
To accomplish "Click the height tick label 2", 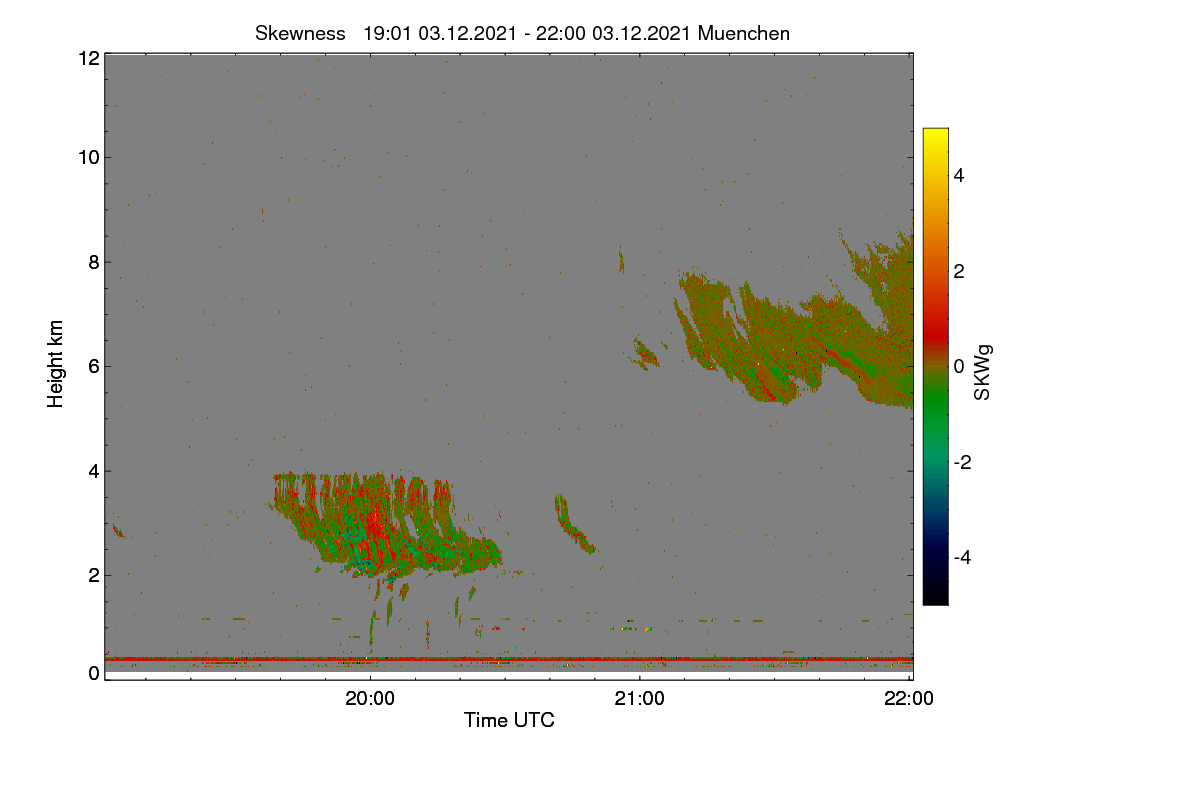I will [93, 574].
